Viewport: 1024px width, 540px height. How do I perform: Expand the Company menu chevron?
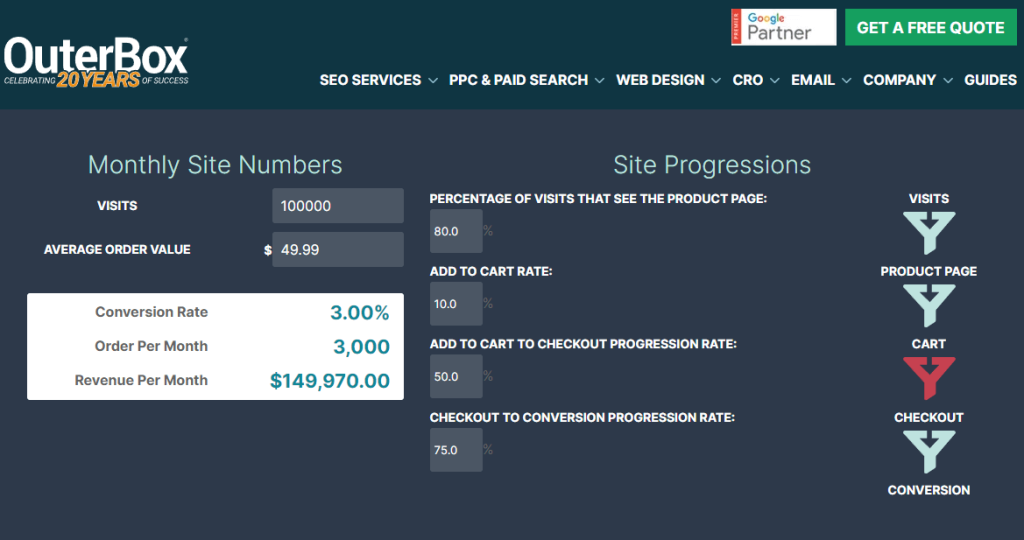coord(946,80)
